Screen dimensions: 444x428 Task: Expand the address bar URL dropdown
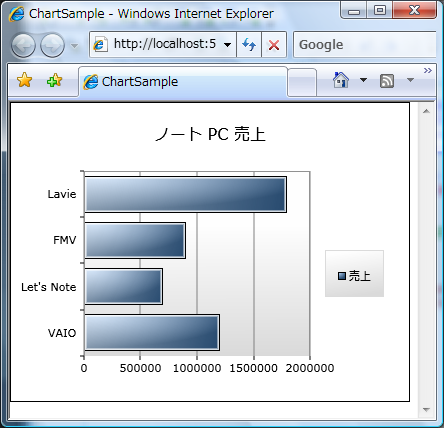point(227,45)
